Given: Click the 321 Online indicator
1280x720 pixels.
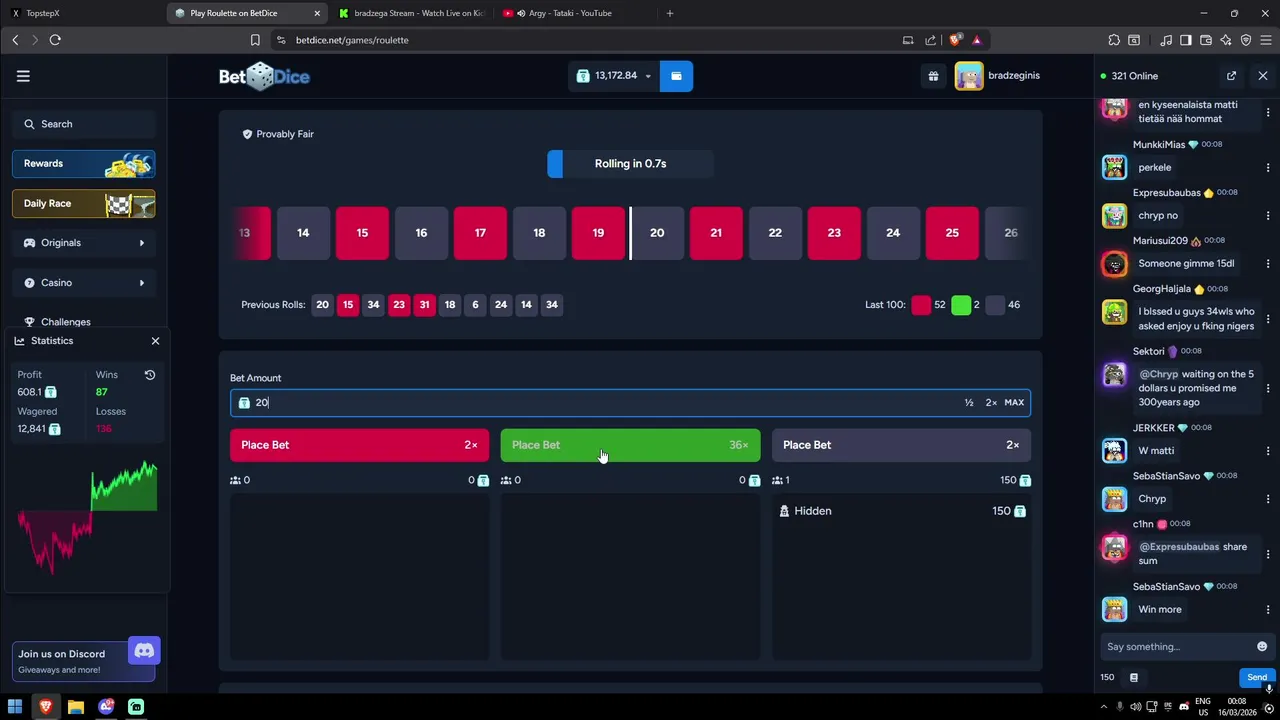Looking at the screenshot, I should click(x=1129, y=76).
